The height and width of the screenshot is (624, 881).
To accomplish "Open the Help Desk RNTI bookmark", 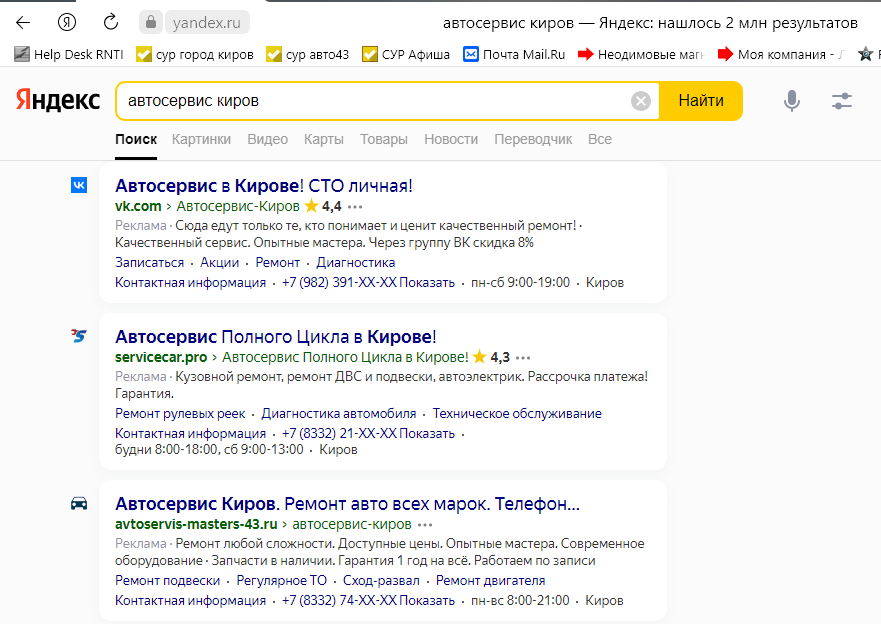I will pyautogui.click(x=69, y=54).
